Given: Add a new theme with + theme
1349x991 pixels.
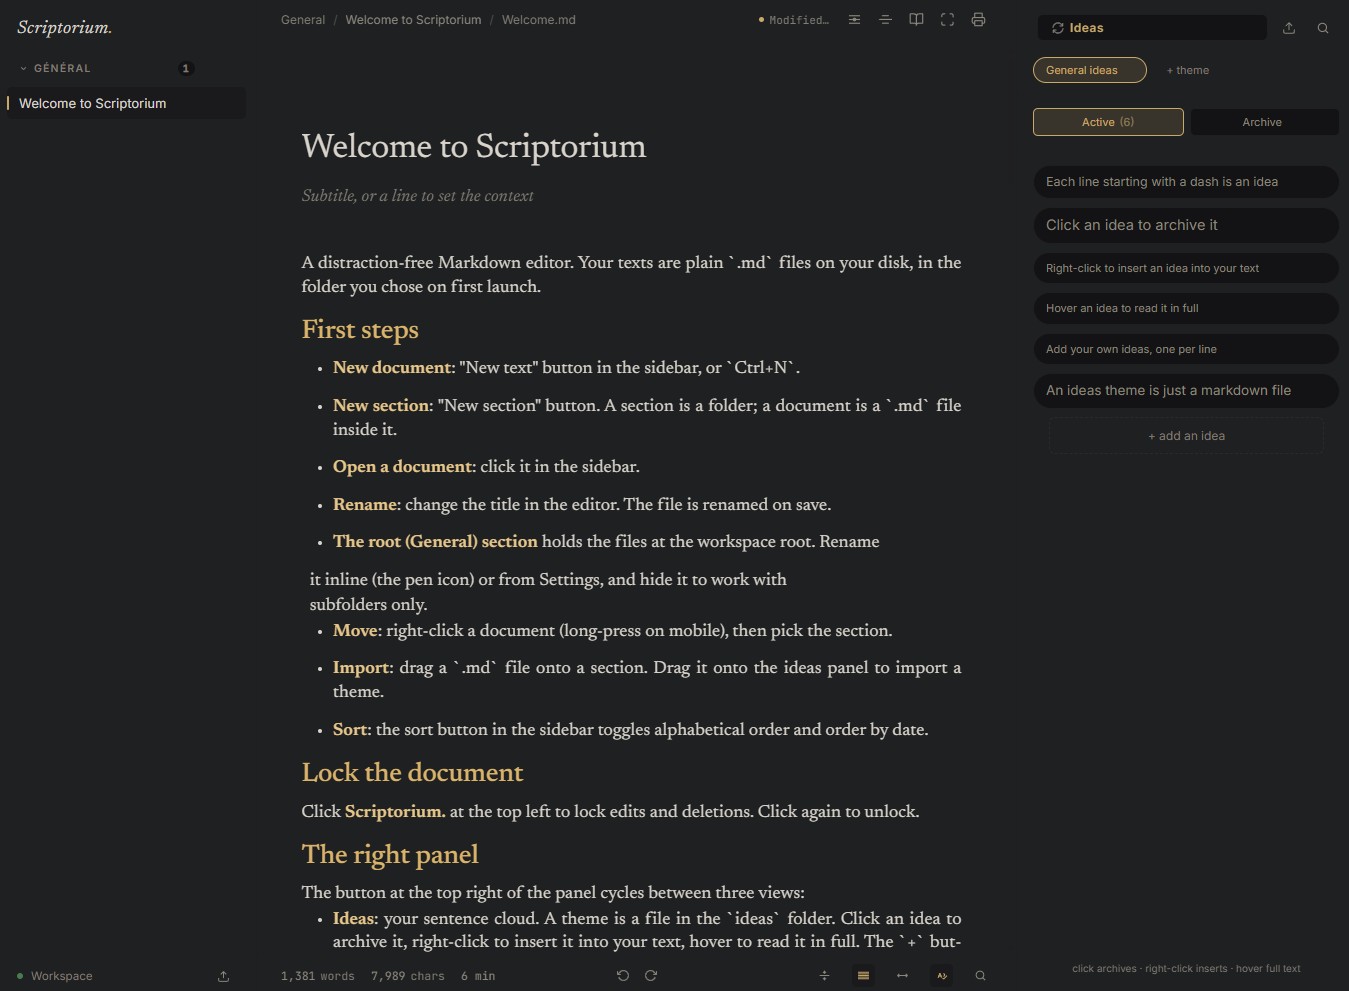Looking at the screenshot, I should coord(1188,70).
